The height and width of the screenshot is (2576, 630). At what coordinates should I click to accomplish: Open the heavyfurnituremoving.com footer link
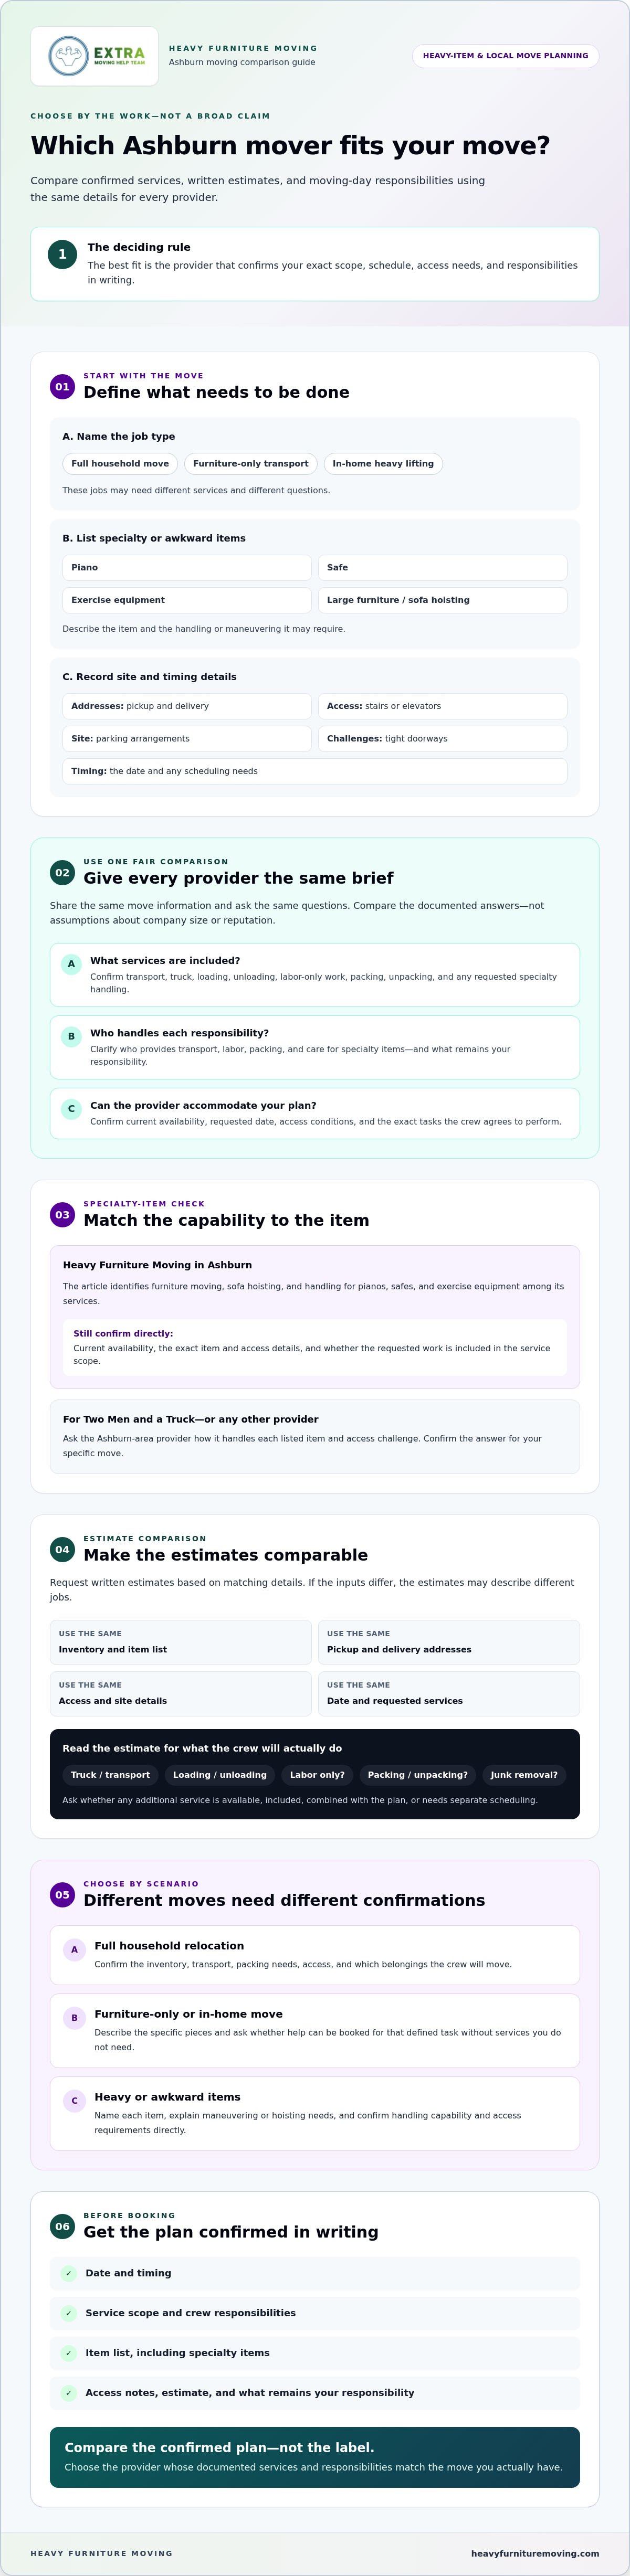pos(535,2553)
